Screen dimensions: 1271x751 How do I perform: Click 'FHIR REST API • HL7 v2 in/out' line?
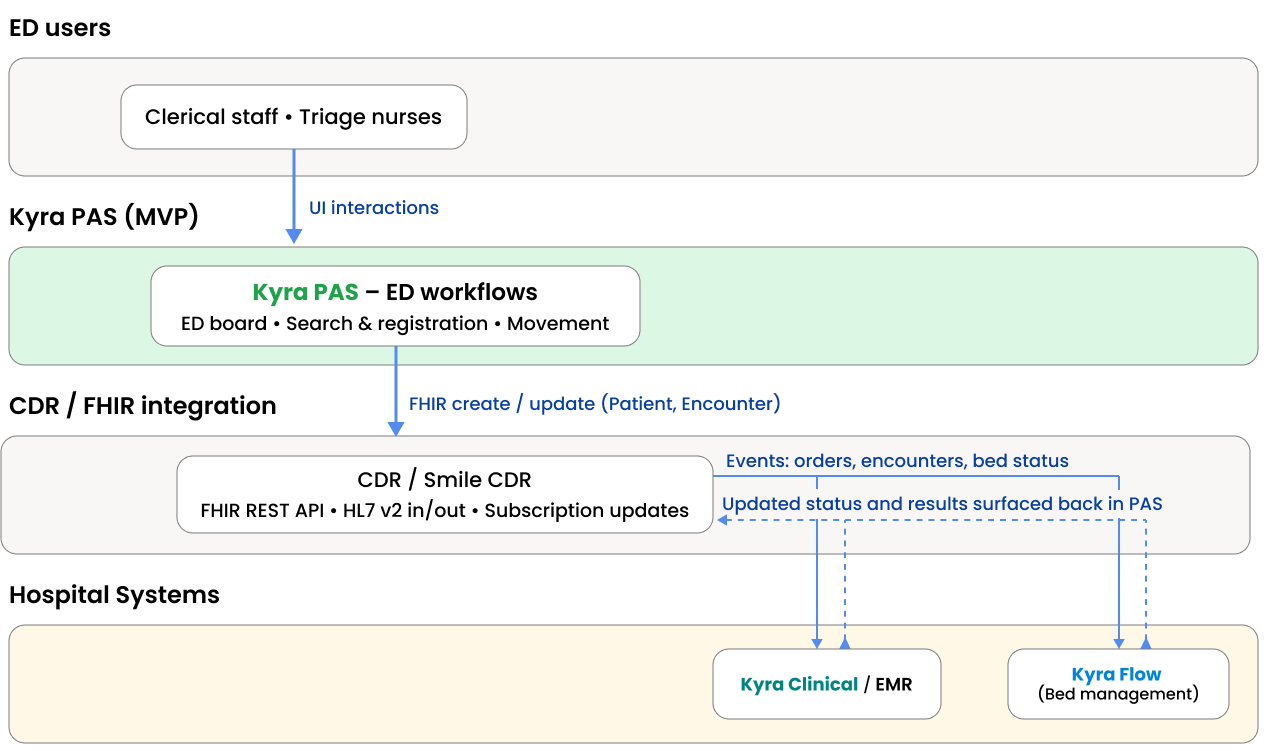pos(445,511)
